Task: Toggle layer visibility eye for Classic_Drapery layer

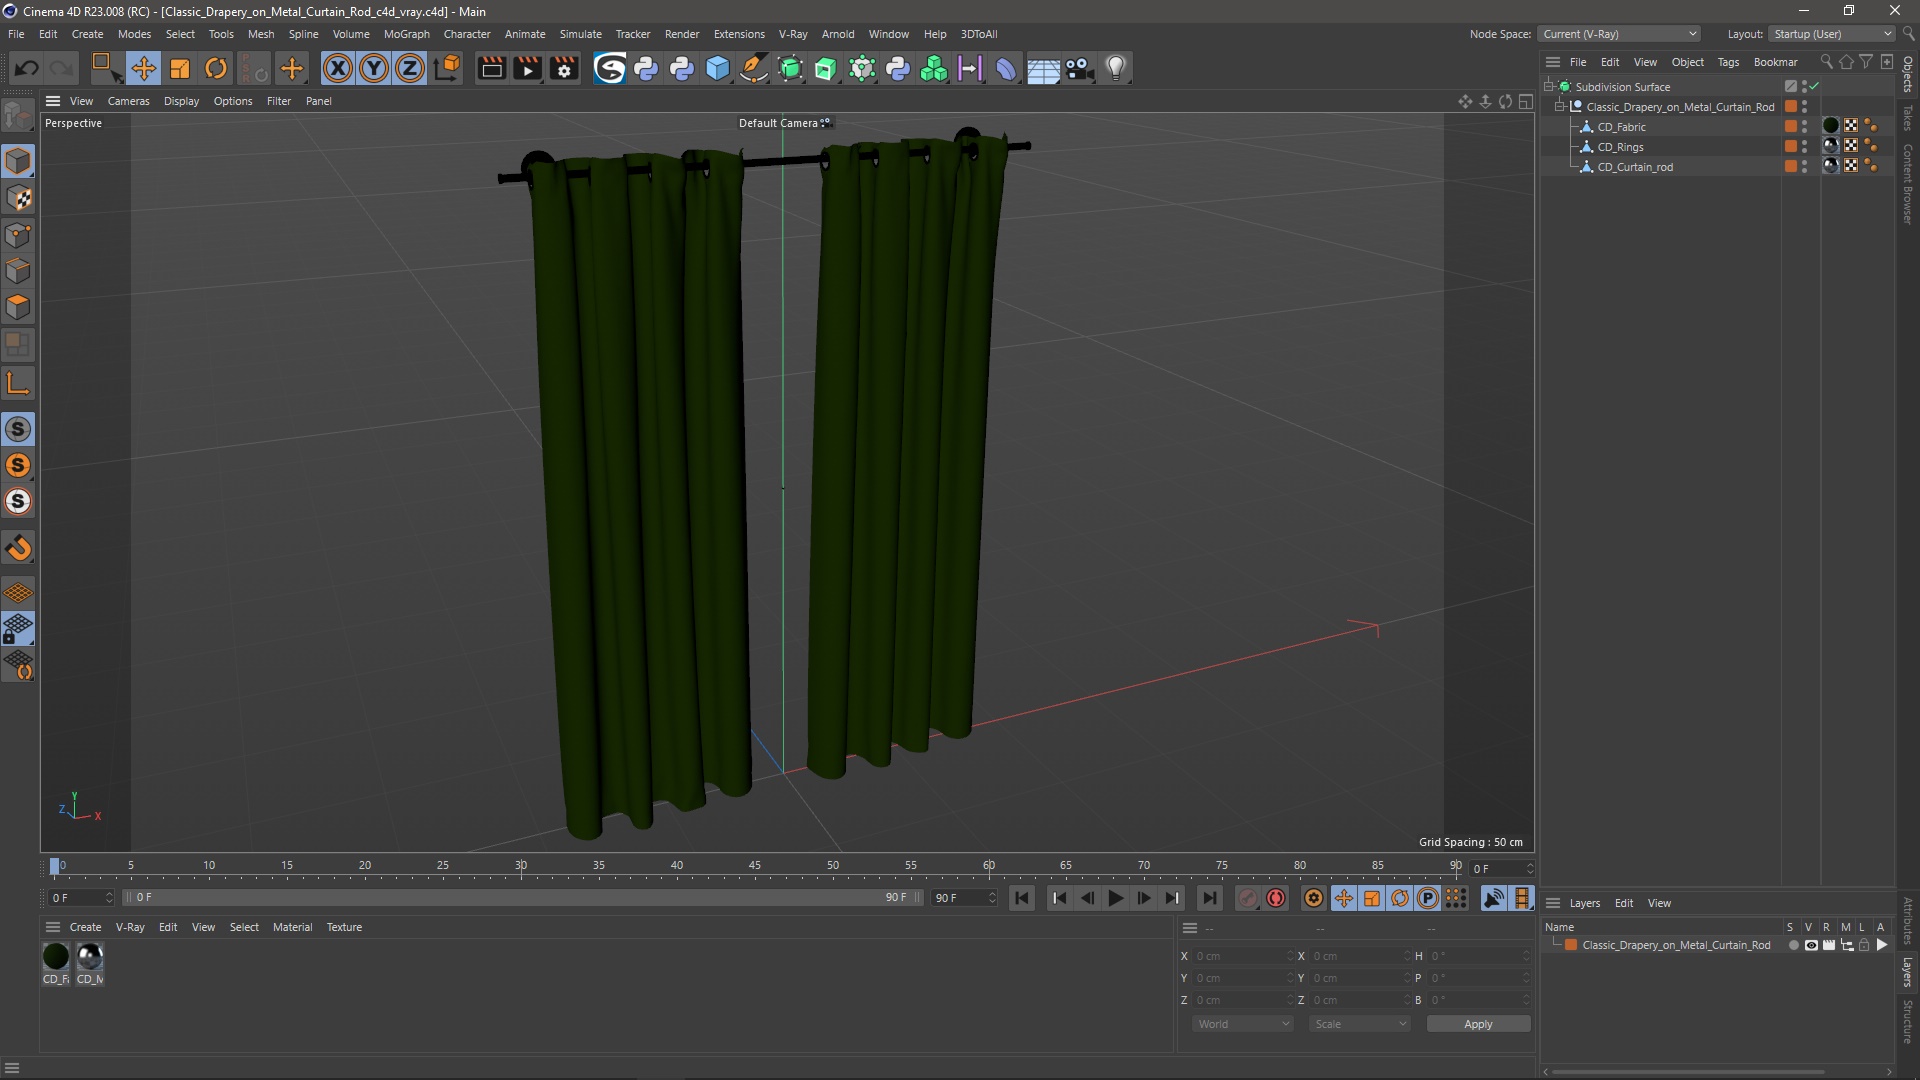Action: 1811,945
